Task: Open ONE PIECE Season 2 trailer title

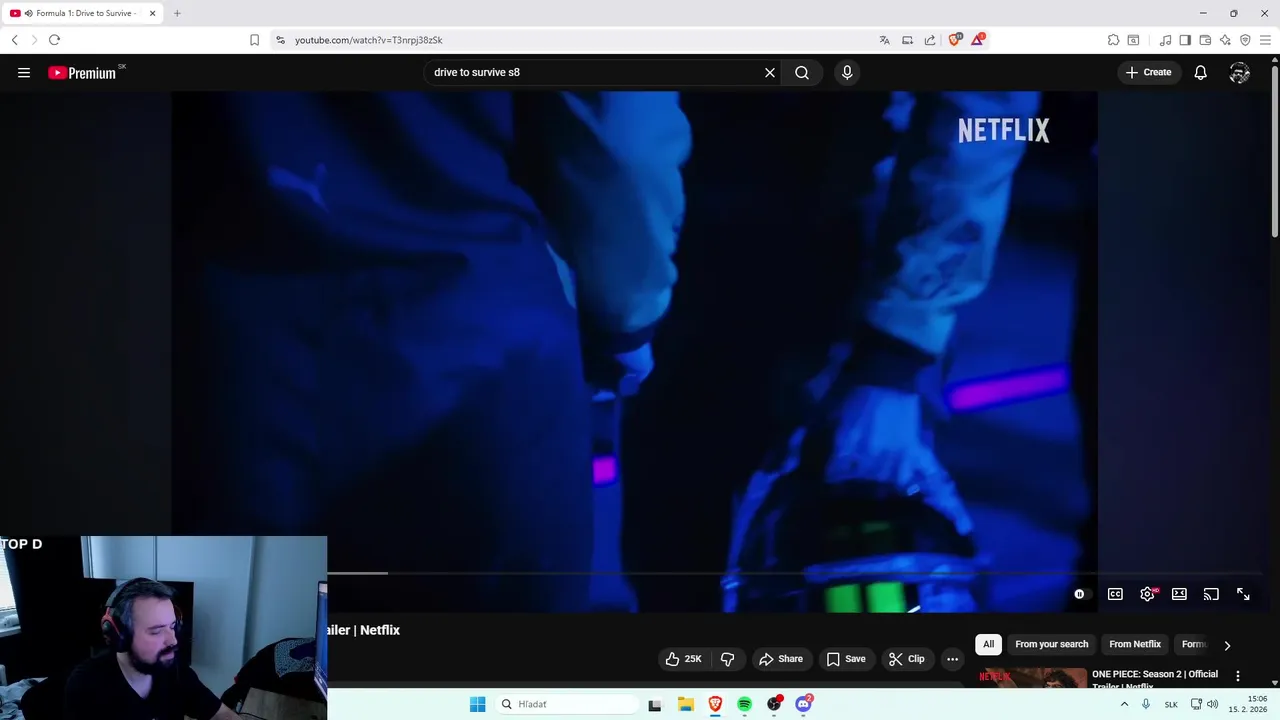Action: point(1155,679)
